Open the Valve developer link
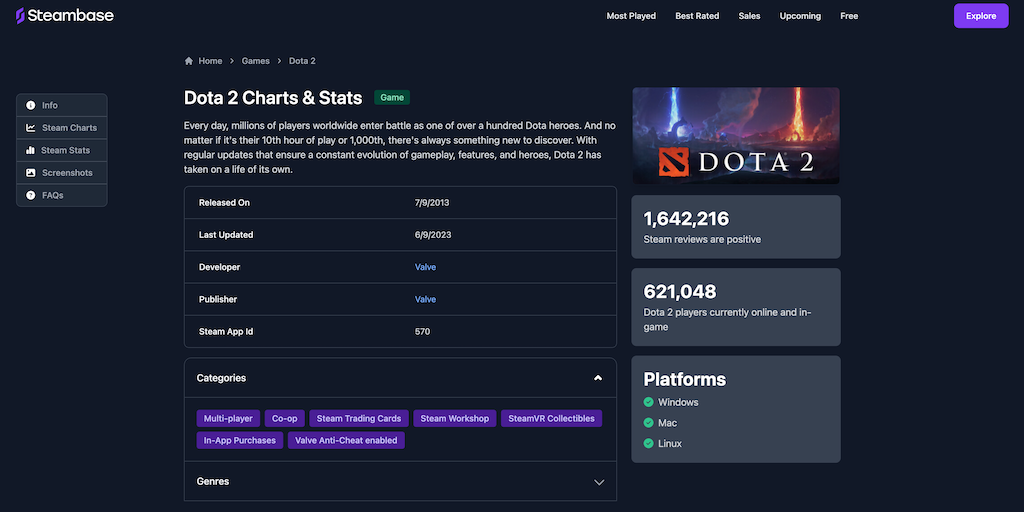Screen dimensions: 1024x512 point(425,267)
